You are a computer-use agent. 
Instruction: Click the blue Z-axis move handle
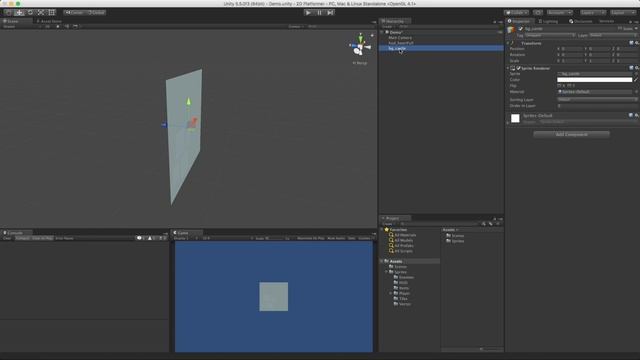click(x=164, y=124)
